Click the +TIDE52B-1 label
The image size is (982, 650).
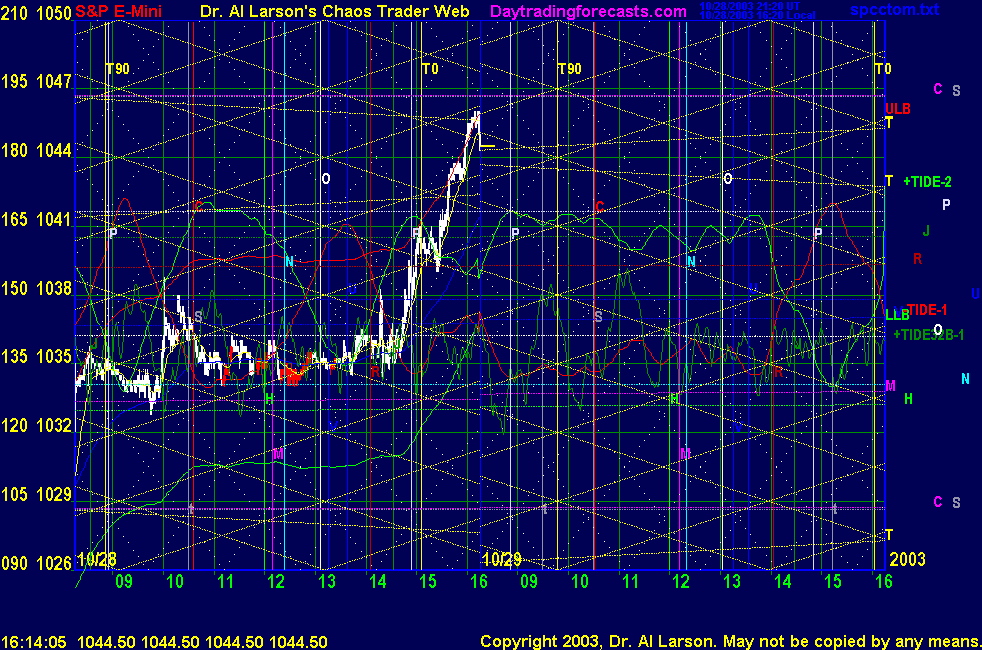(x=929, y=335)
